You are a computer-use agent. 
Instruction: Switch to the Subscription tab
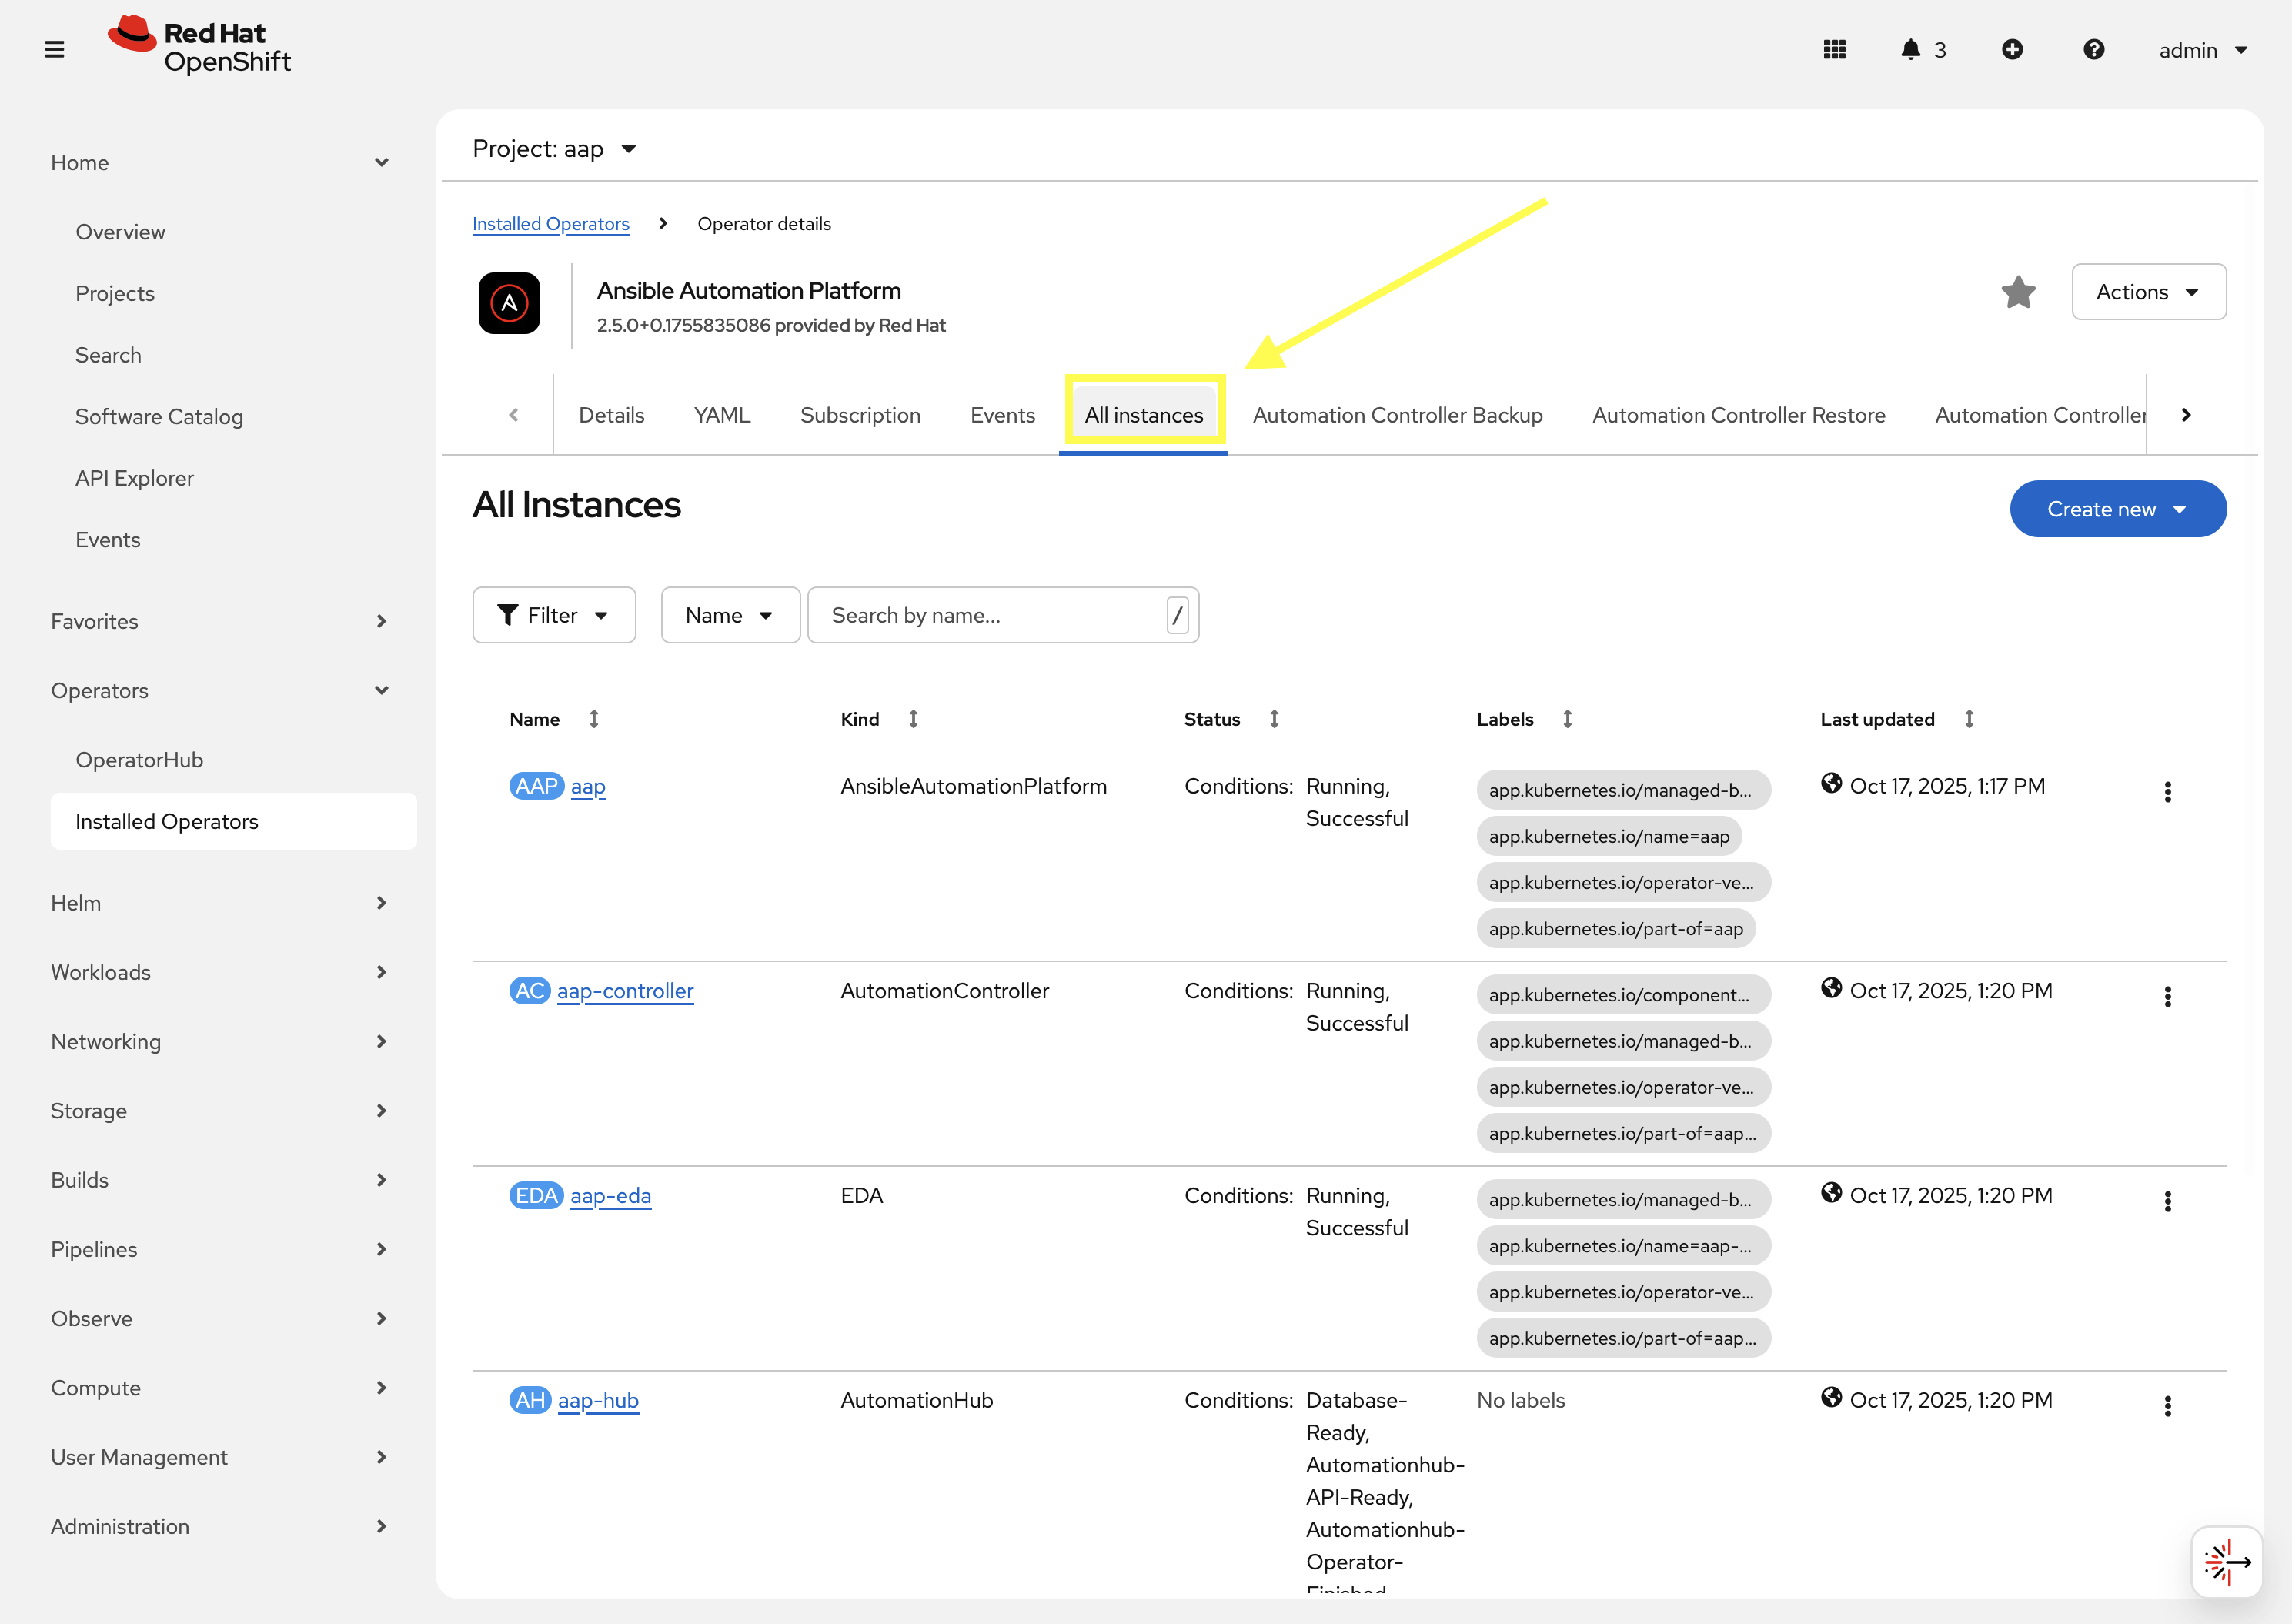point(860,415)
